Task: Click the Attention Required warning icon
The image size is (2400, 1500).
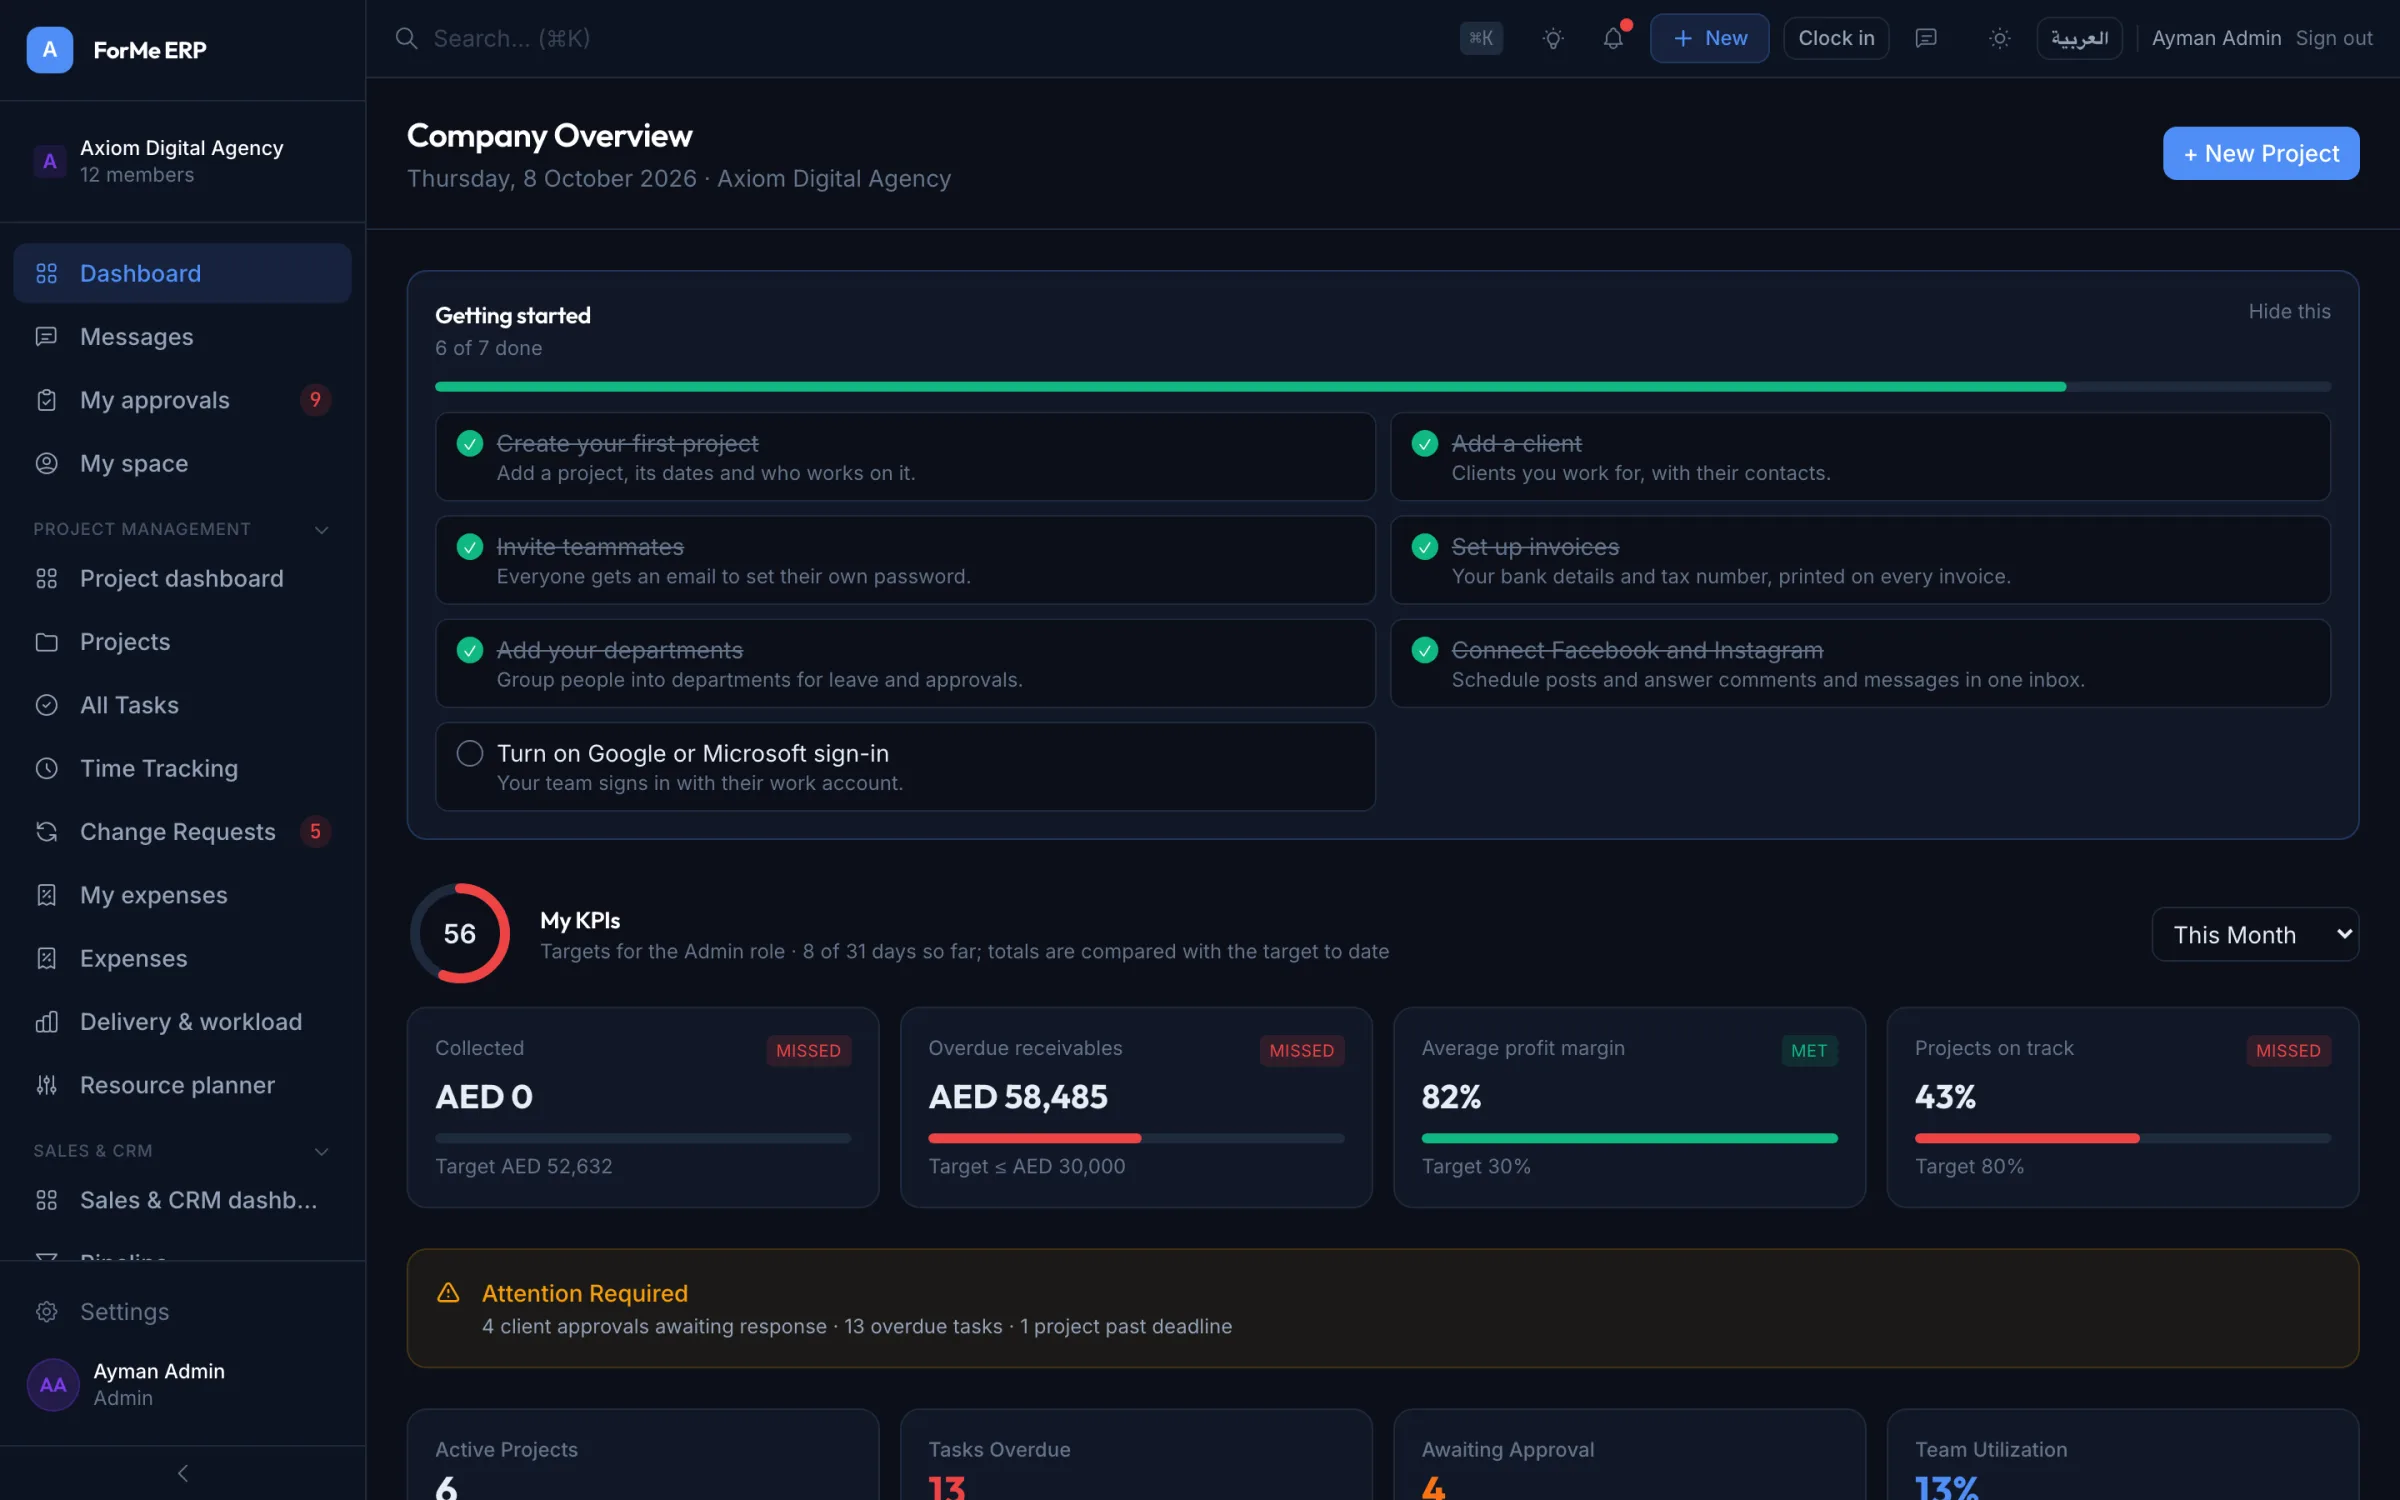Action: pos(448,1293)
